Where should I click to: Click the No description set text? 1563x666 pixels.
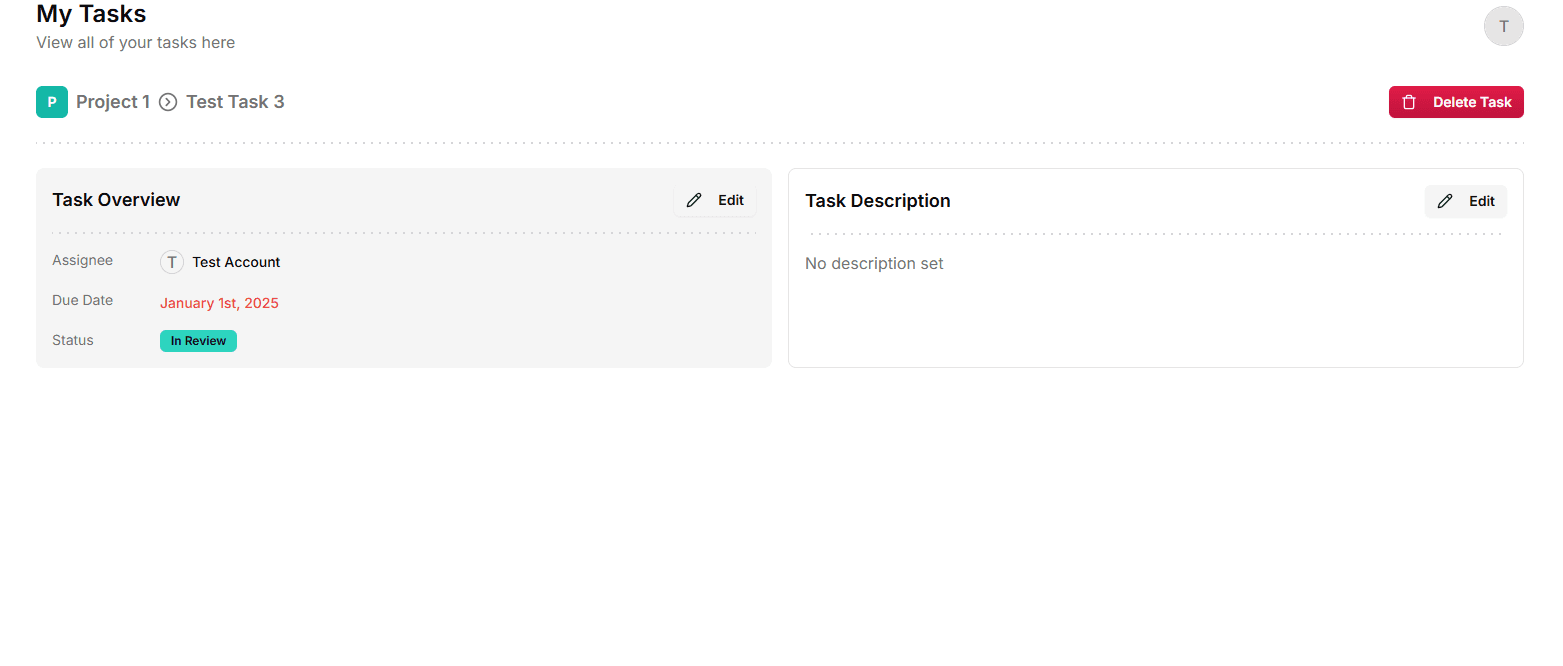[x=874, y=264]
